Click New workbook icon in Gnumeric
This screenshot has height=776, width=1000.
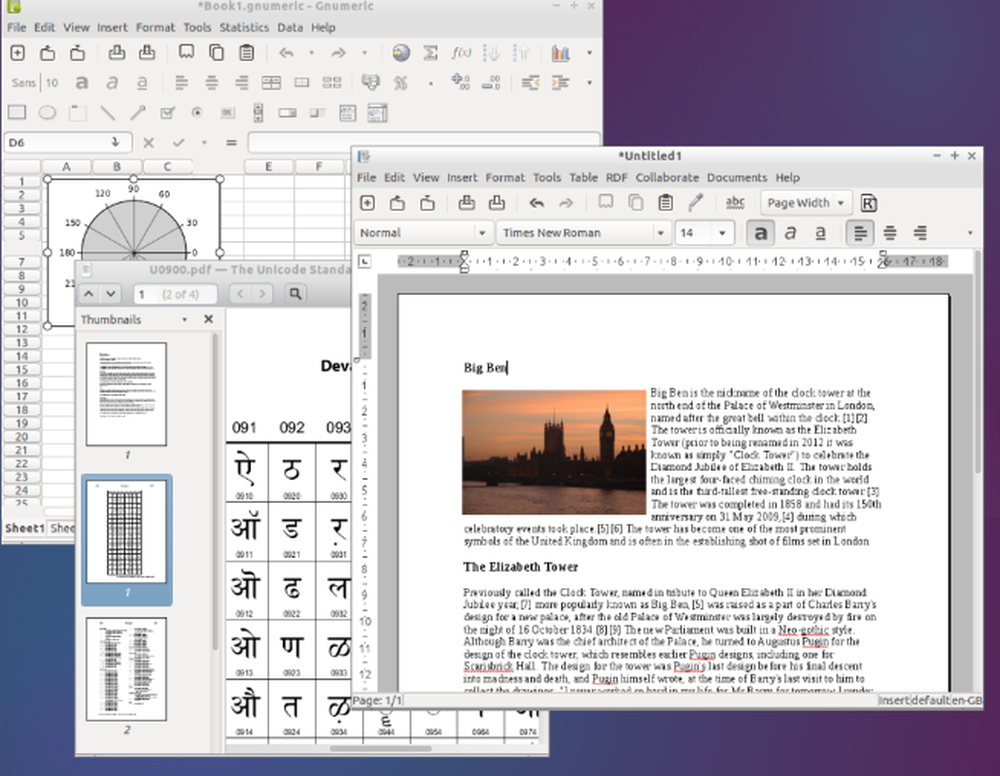[x=18, y=53]
